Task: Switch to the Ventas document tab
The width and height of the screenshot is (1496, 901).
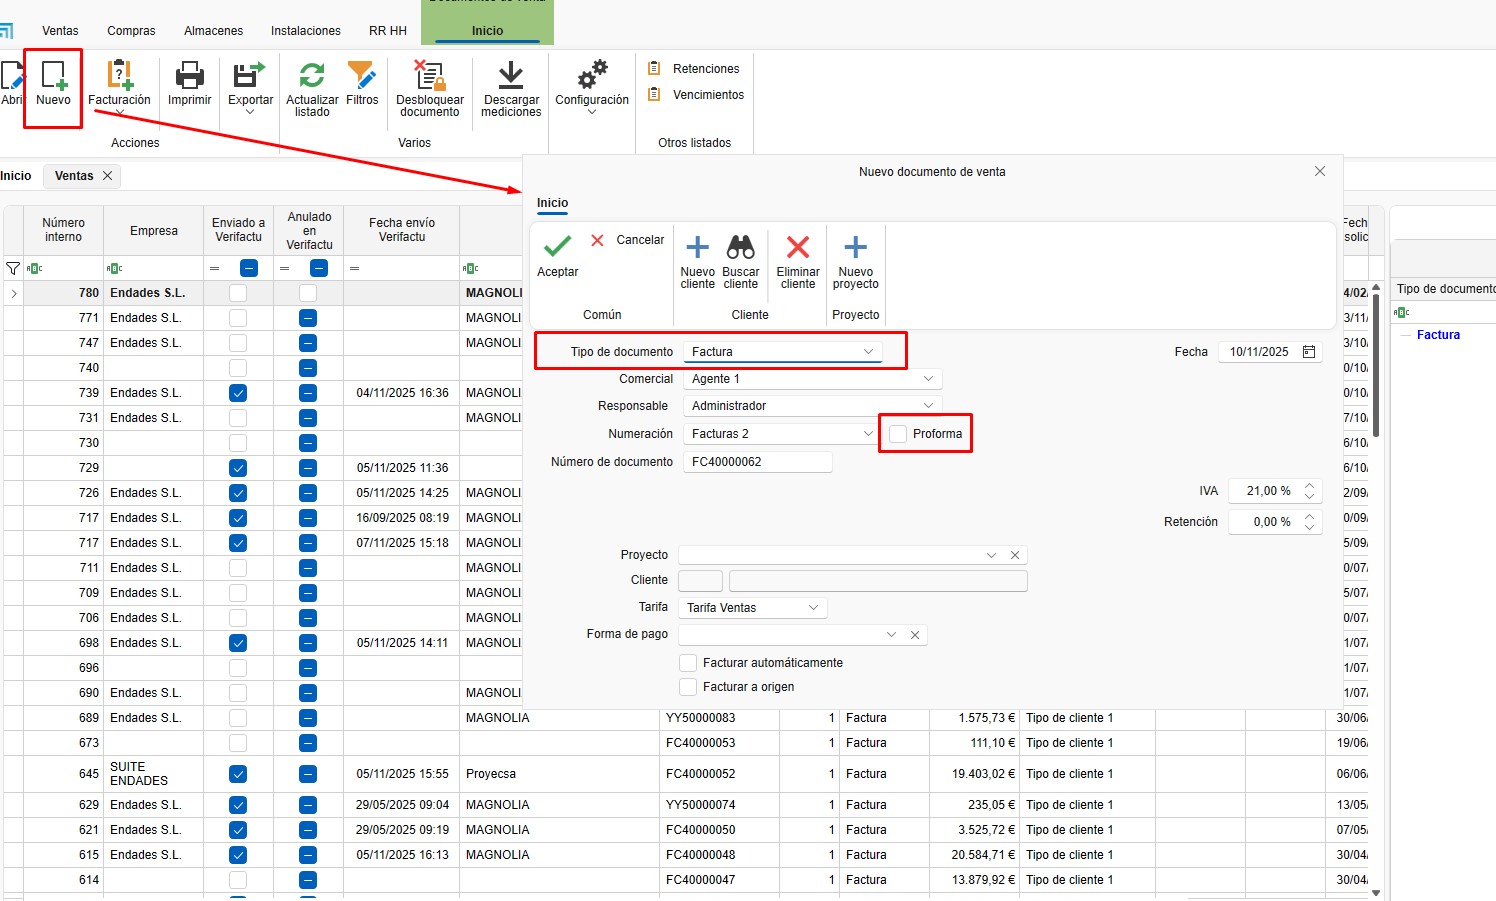Action: (x=74, y=176)
